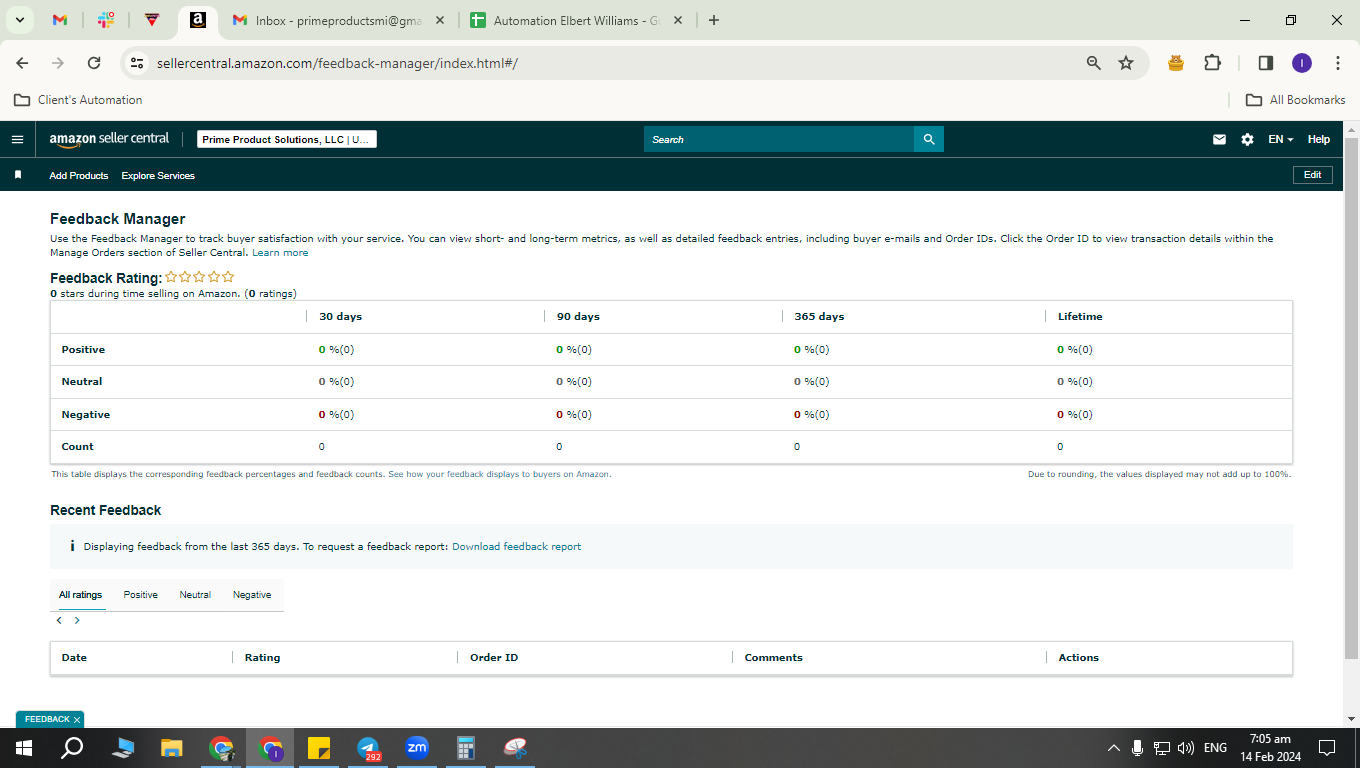This screenshot has width=1360, height=768.
Task: Open the notification center icon
Action: (1327, 748)
